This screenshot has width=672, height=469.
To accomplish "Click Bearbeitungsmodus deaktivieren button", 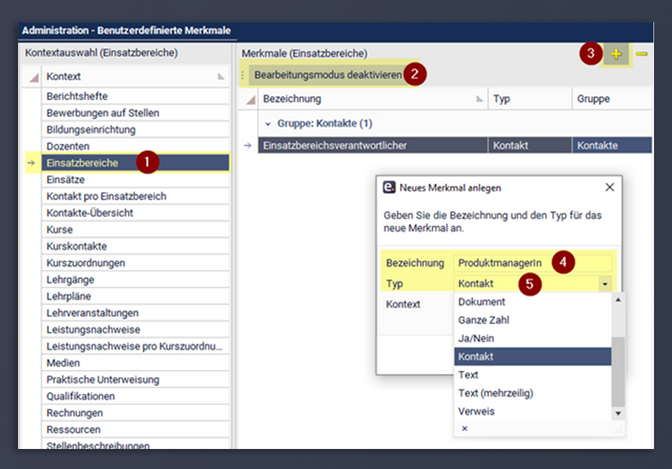I will pos(327,75).
